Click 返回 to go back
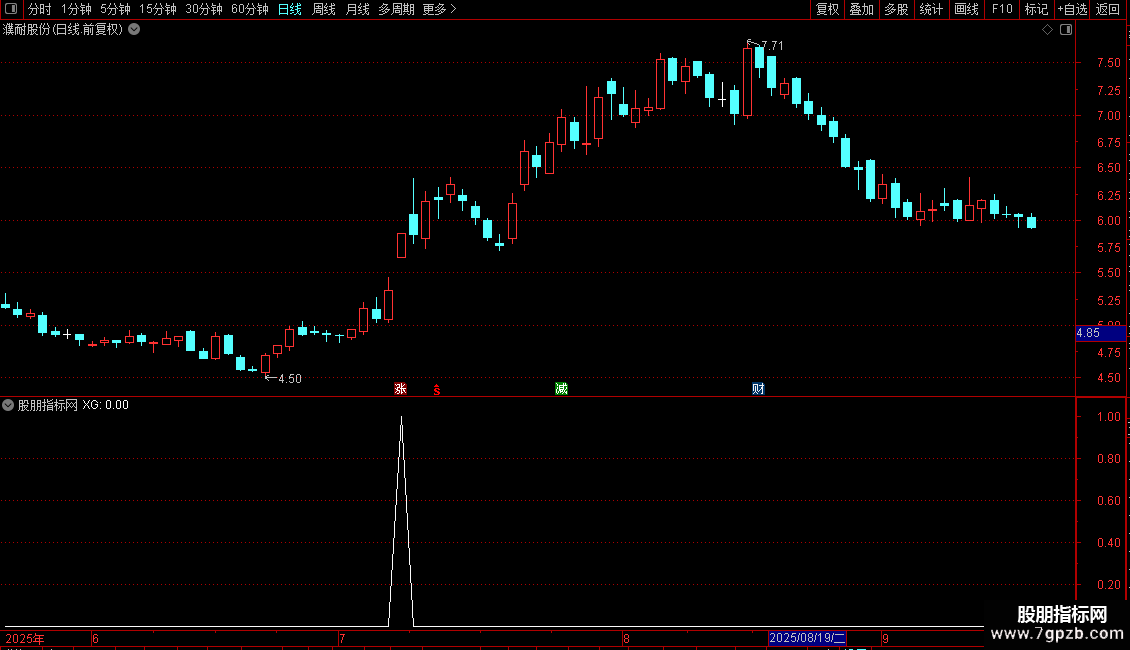 tap(1108, 9)
